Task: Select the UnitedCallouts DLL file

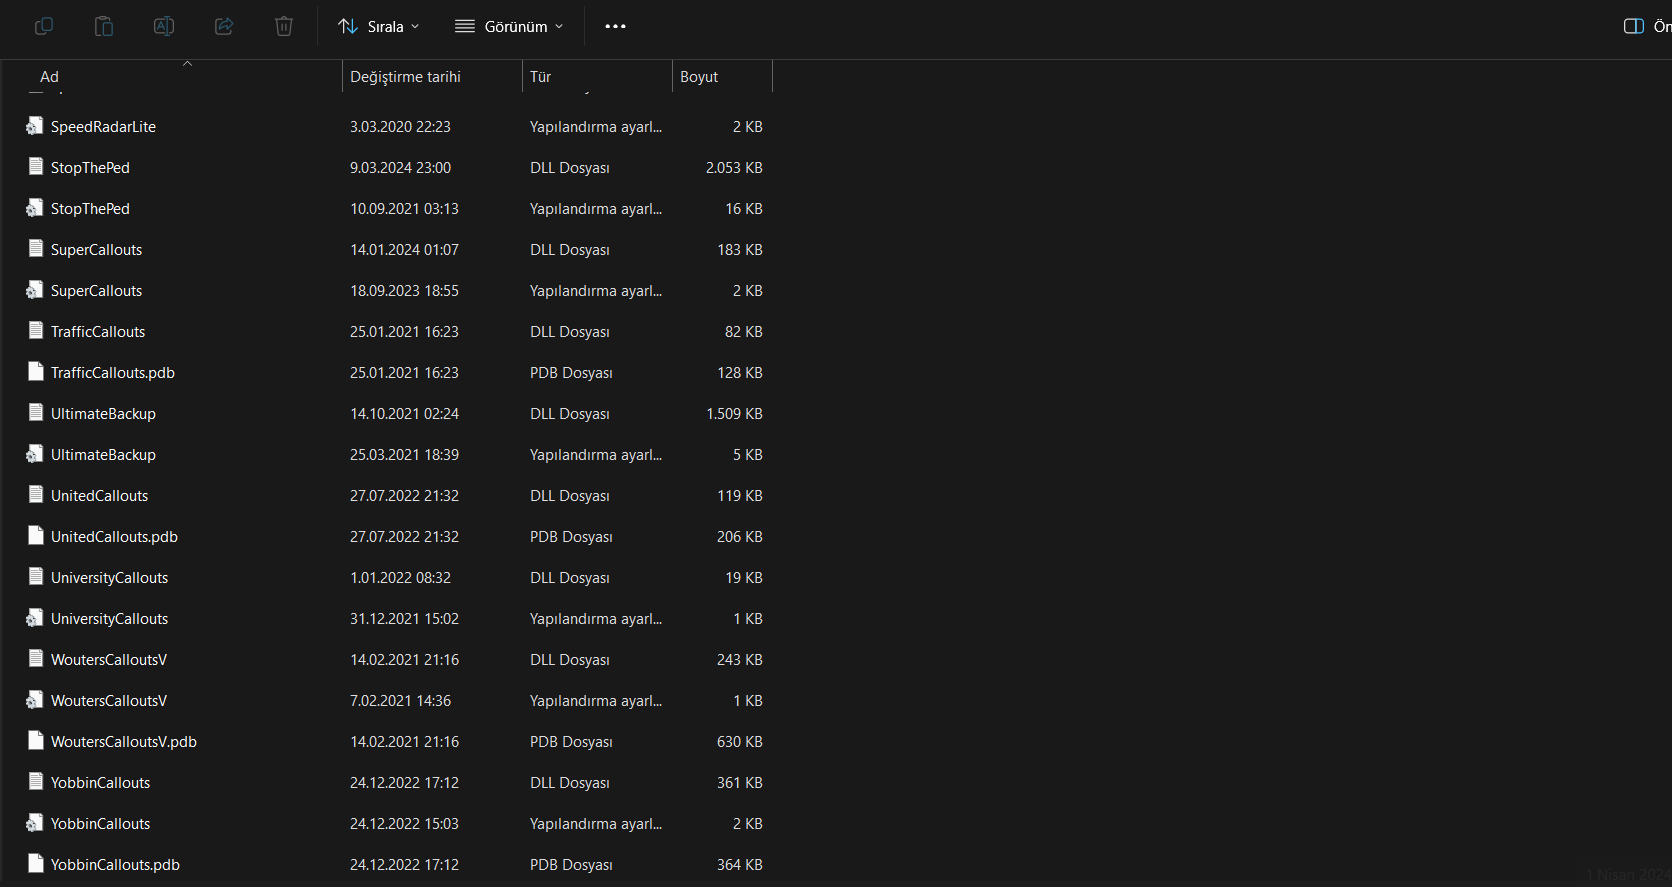Action: click(99, 496)
